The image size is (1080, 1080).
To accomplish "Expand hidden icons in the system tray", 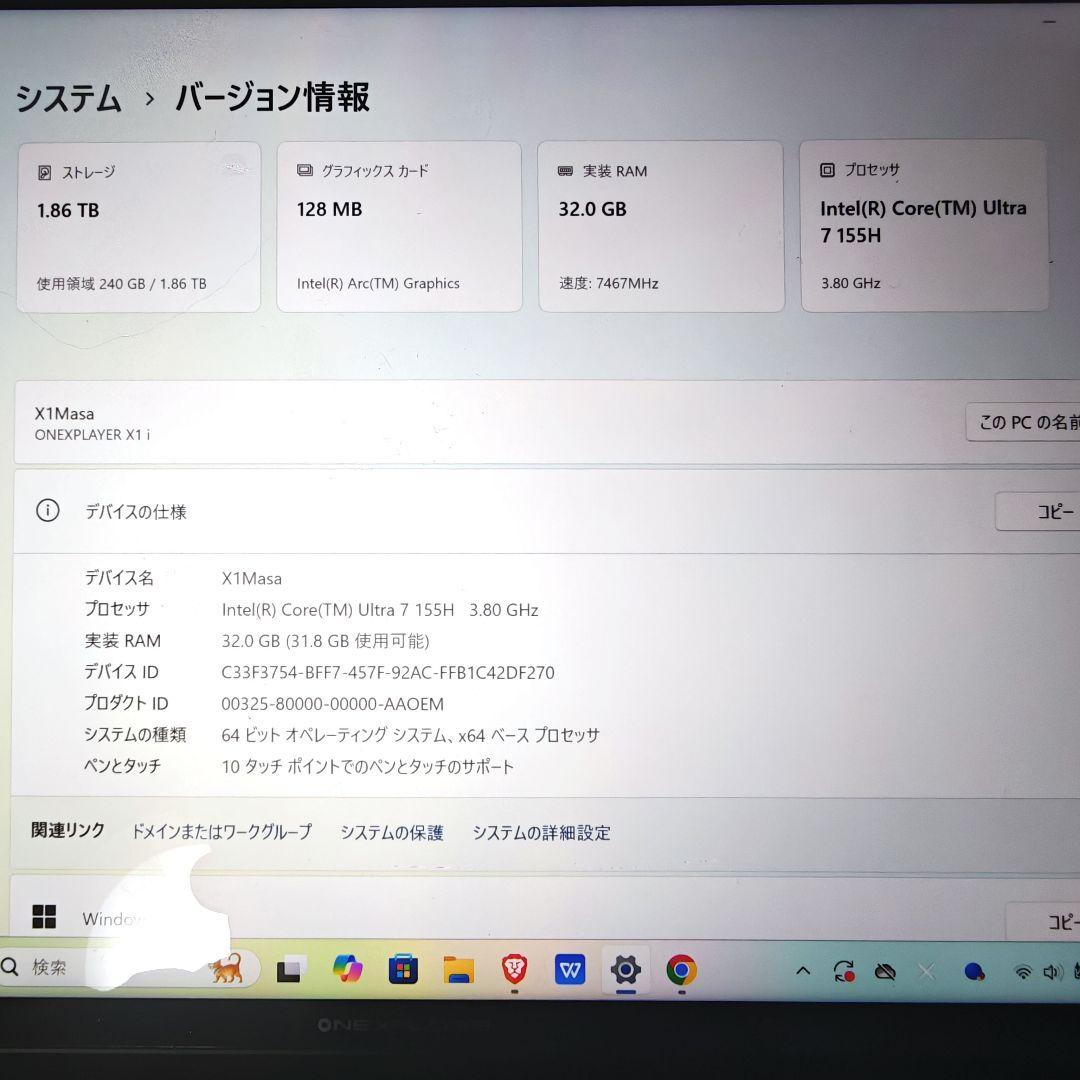I will coord(803,970).
